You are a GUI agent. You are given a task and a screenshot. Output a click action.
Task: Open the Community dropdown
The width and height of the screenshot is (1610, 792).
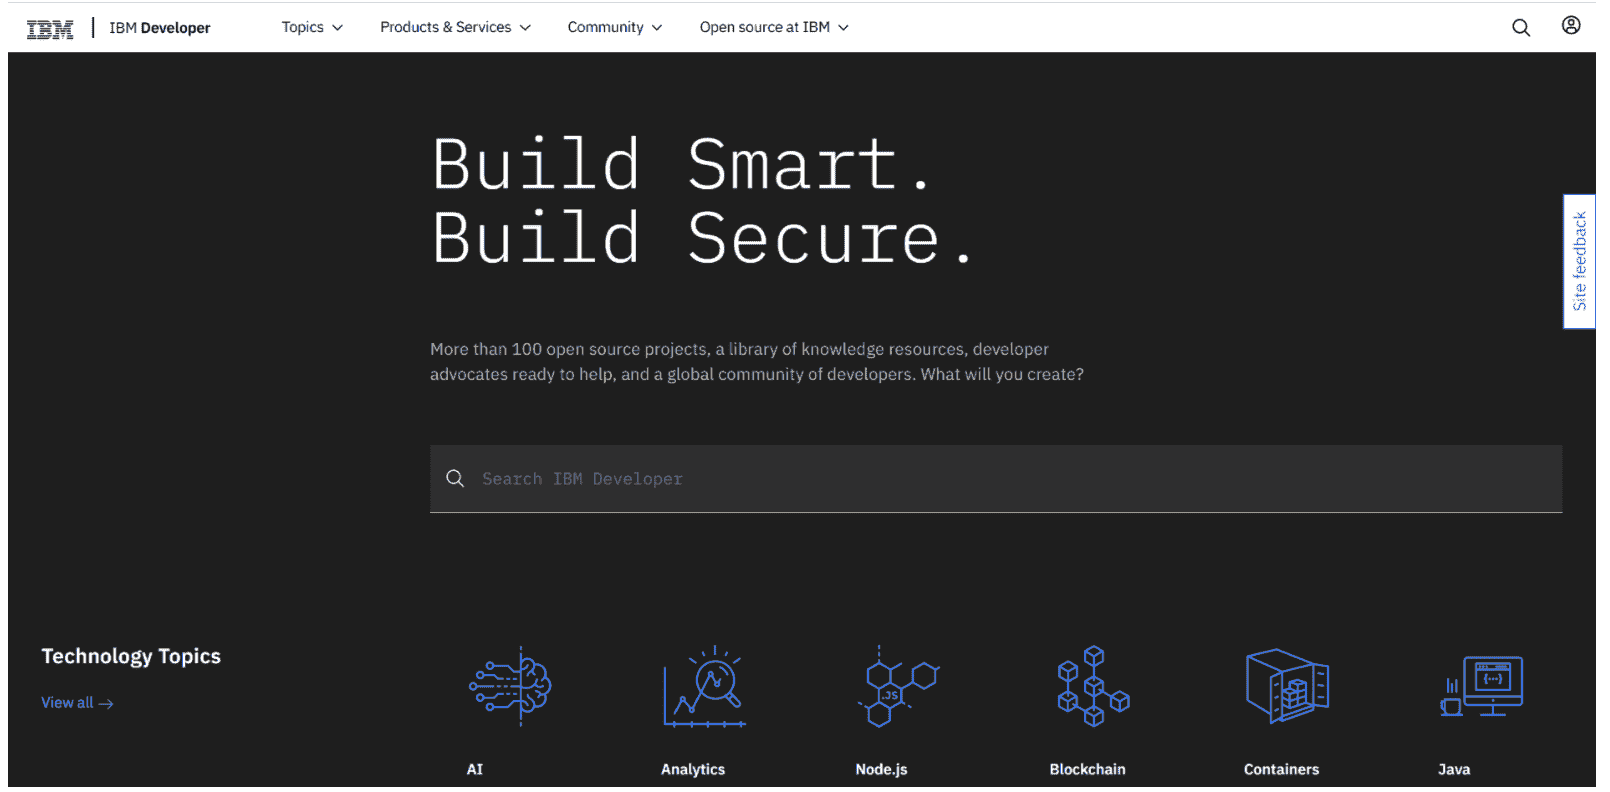tap(614, 28)
